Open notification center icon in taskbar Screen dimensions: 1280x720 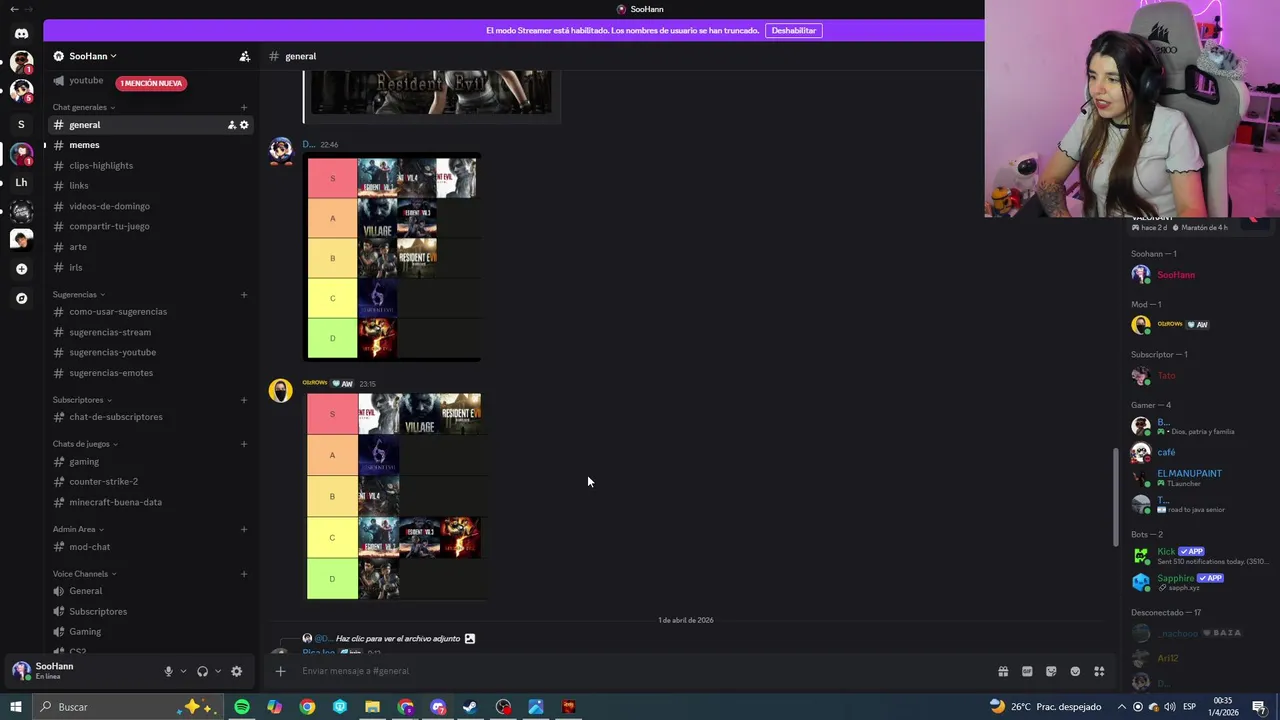click(x=1259, y=707)
